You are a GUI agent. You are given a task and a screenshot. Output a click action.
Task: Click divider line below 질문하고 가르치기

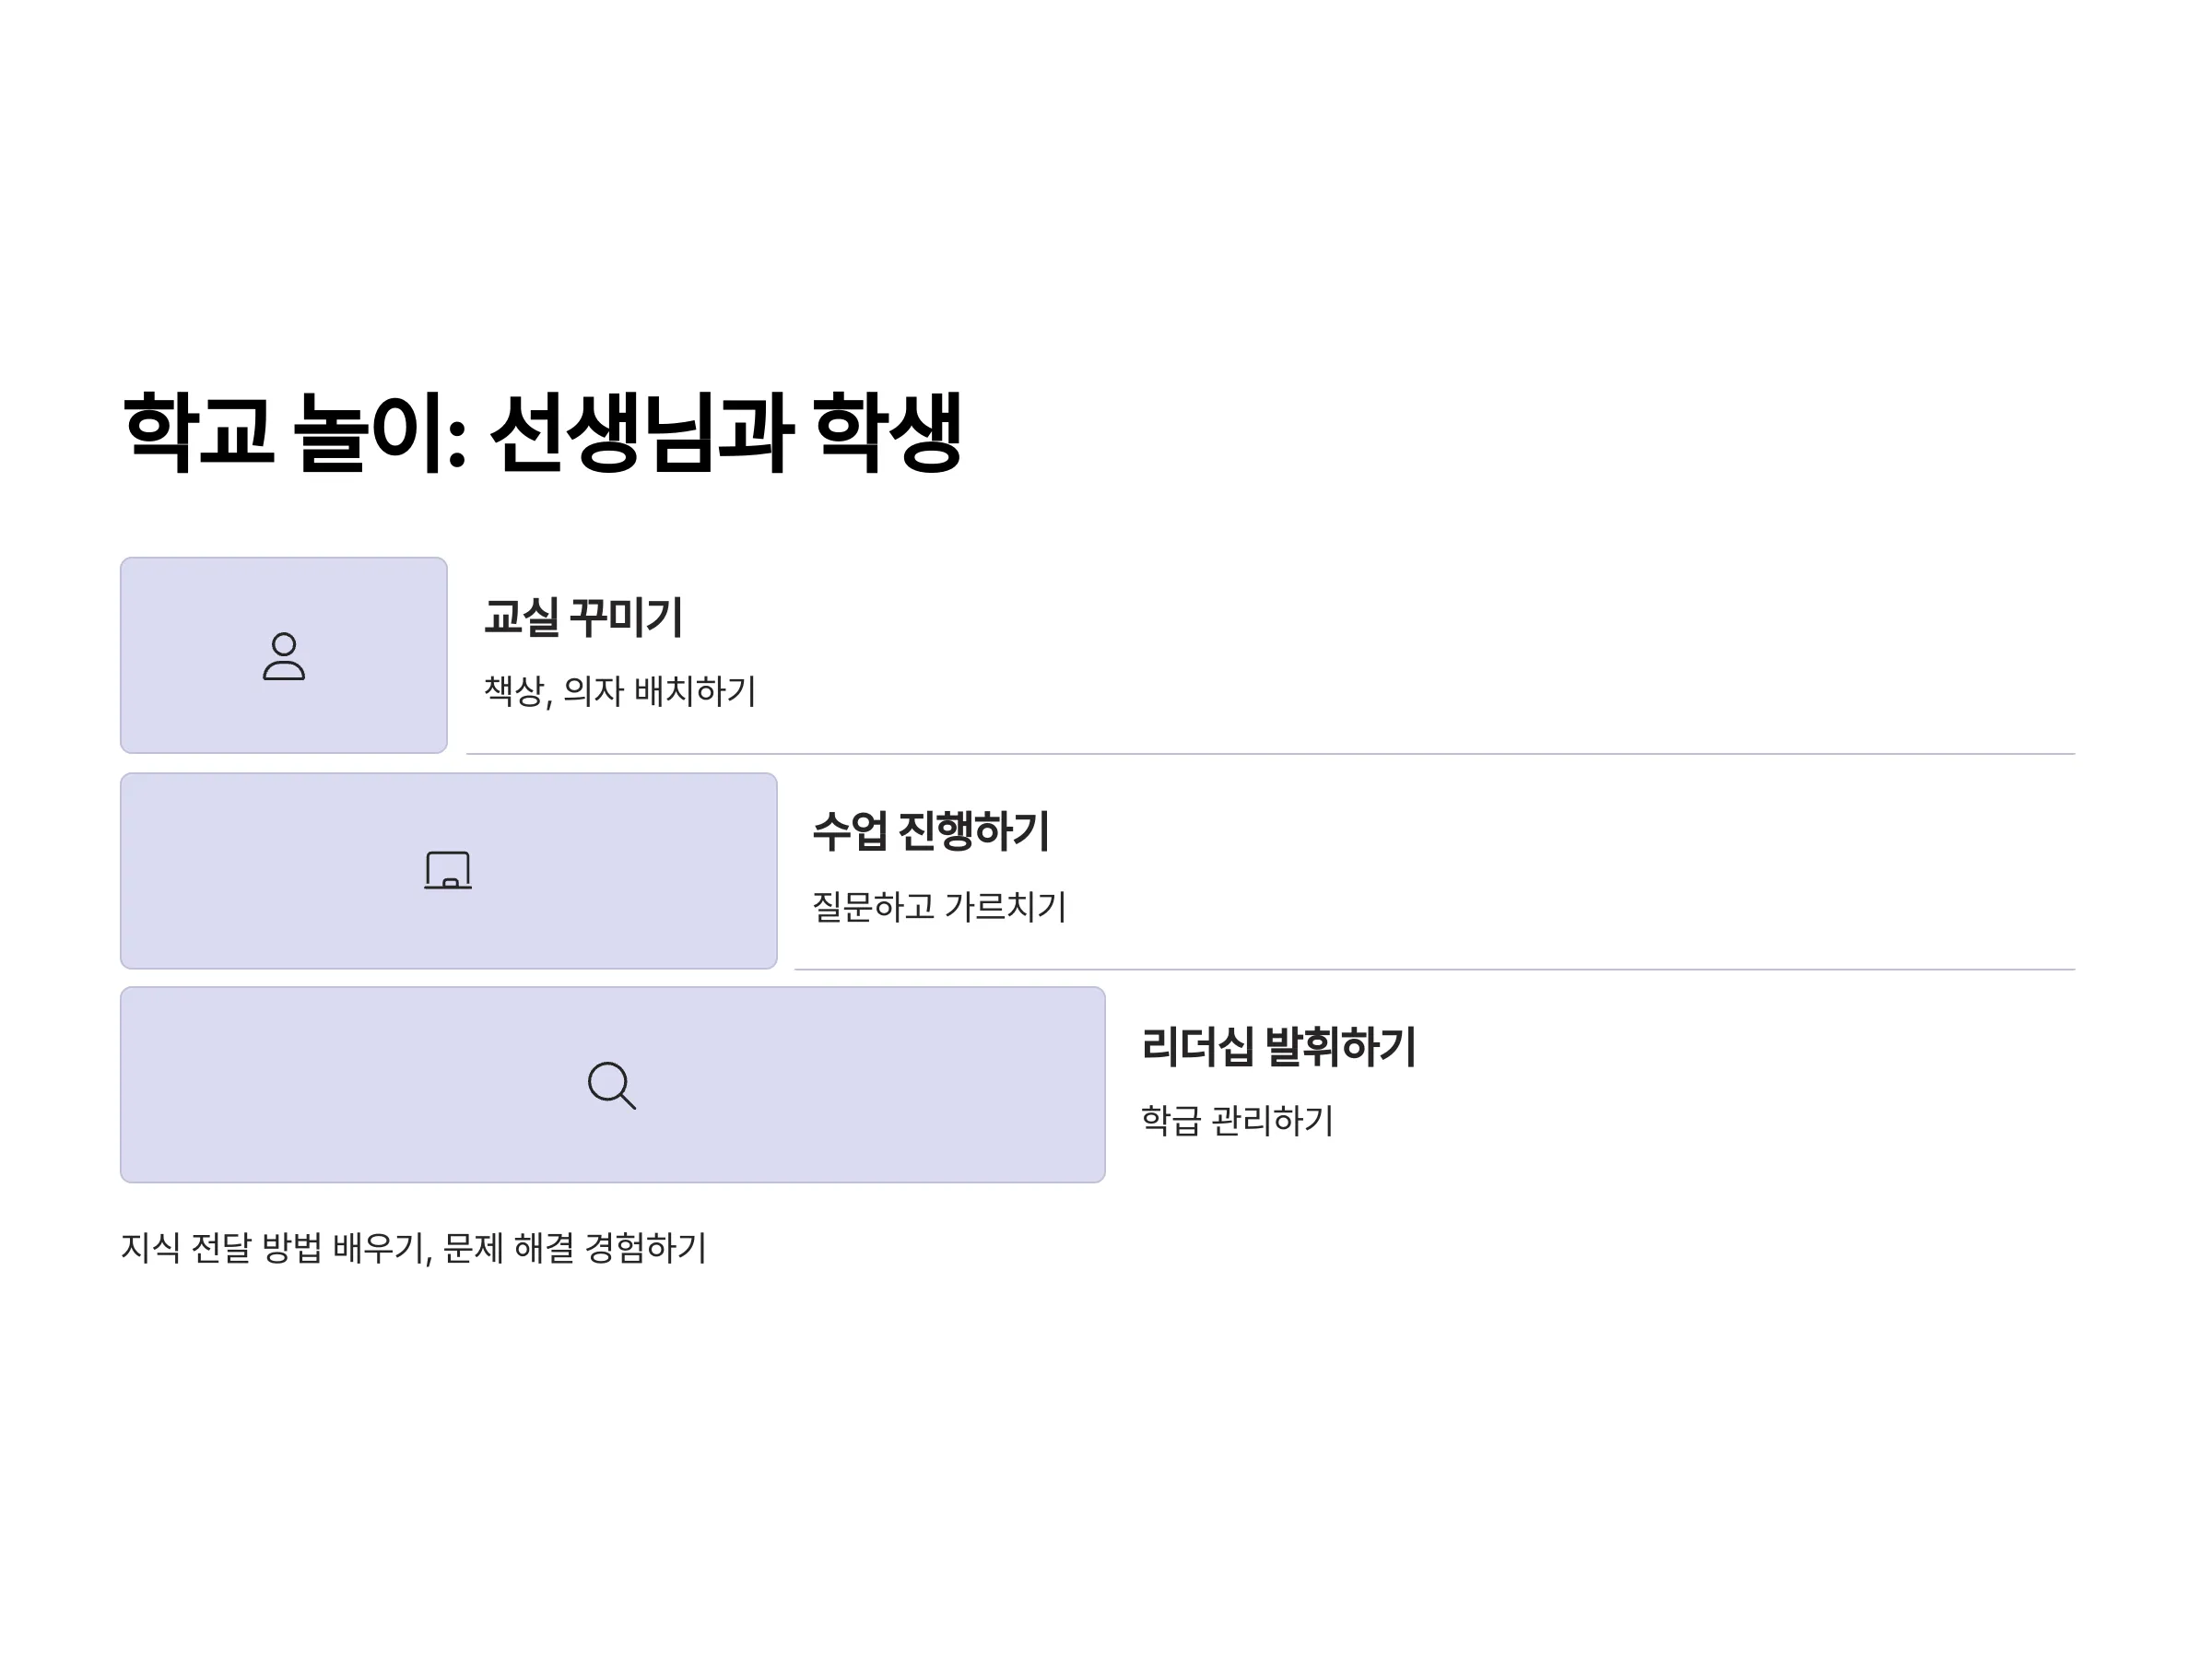point(1434,969)
